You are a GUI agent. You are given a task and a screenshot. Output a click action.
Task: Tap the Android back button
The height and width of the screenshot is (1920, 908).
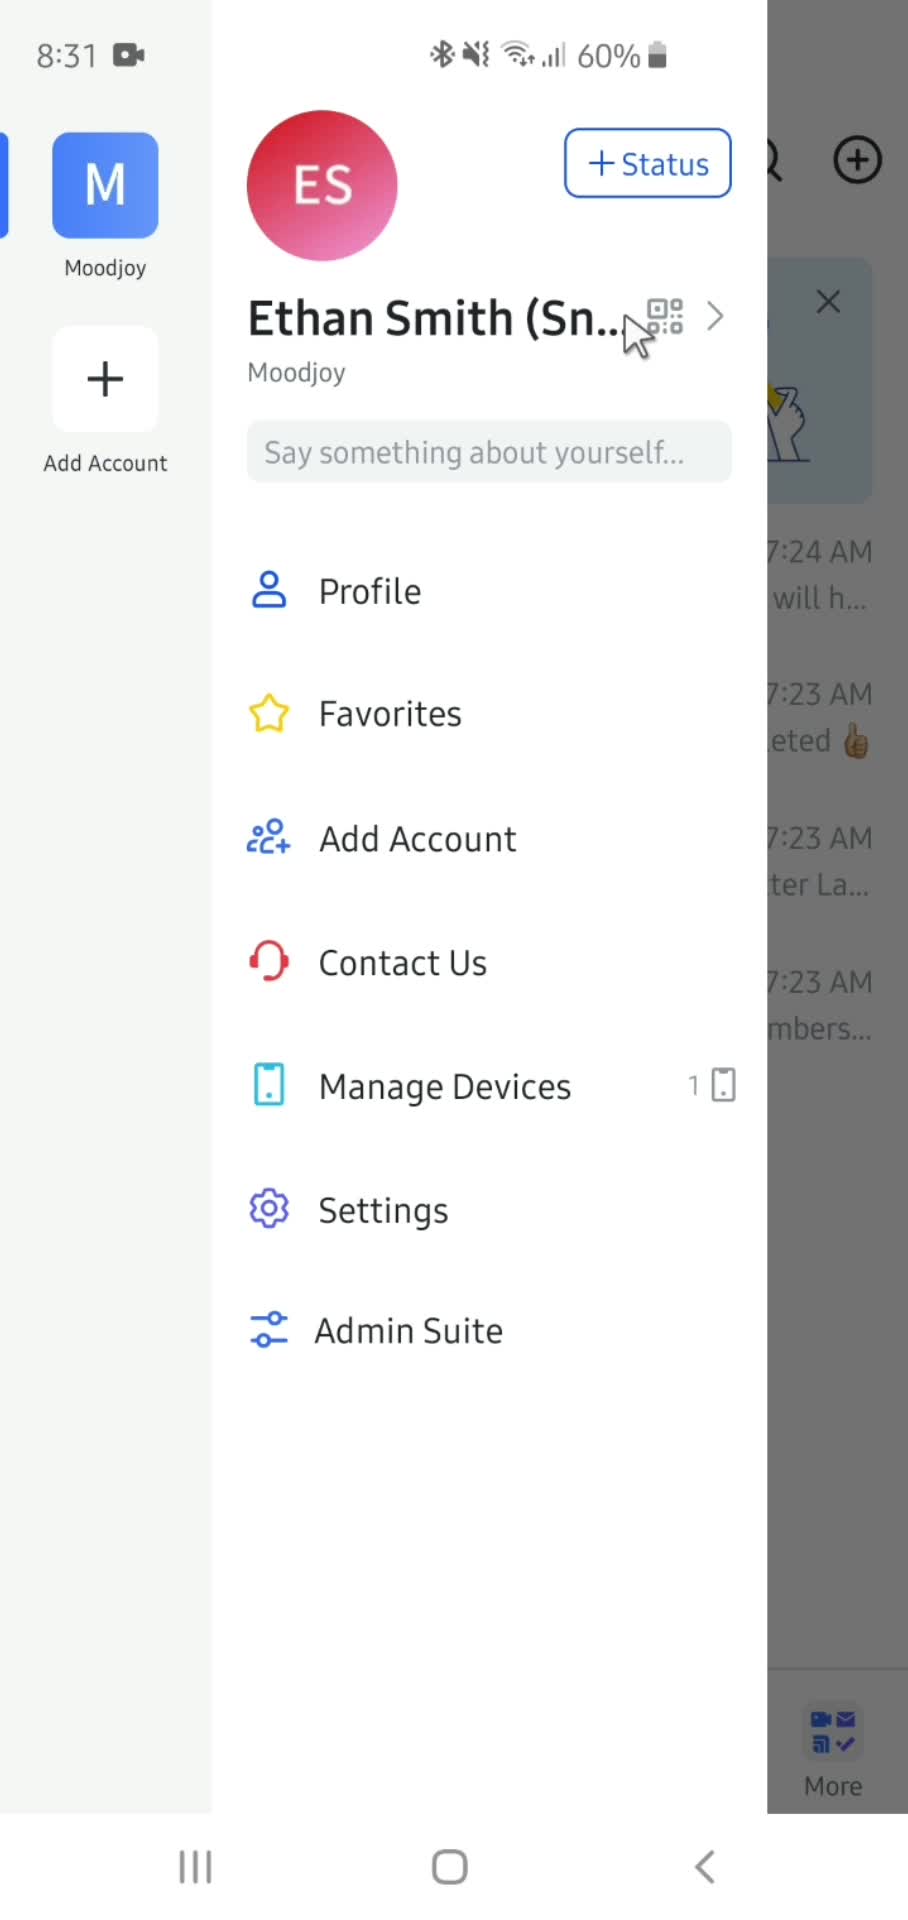705,1866
